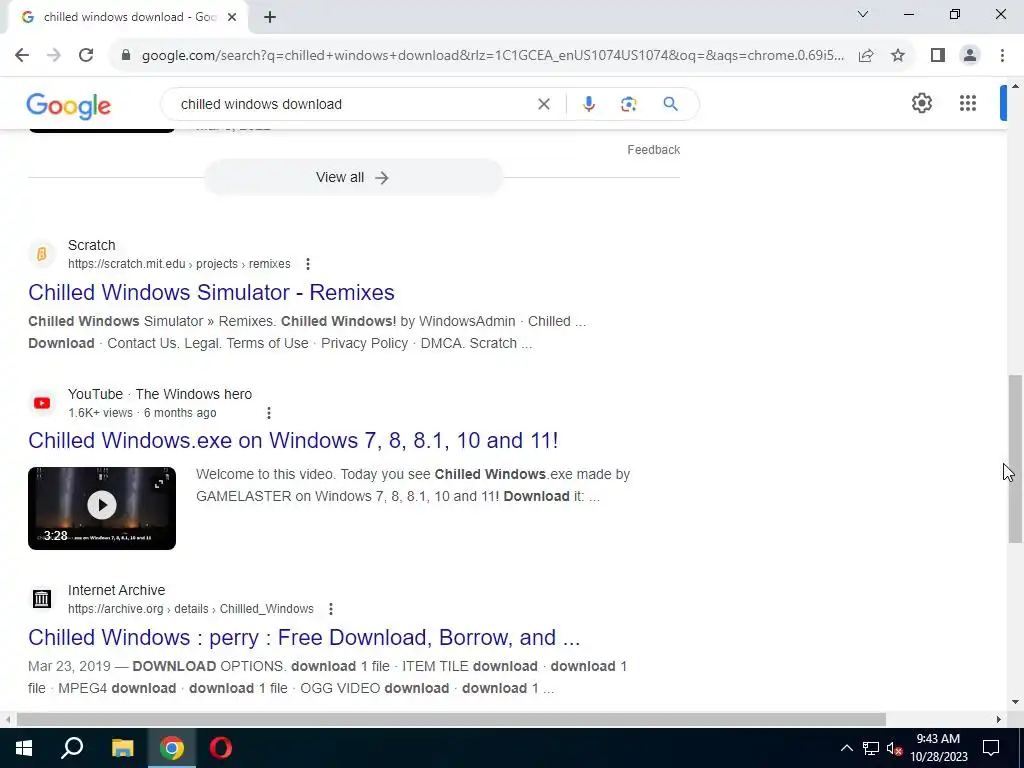The height and width of the screenshot is (768, 1024).
Task: Open Scratch favicon result icon
Action: coord(42,254)
